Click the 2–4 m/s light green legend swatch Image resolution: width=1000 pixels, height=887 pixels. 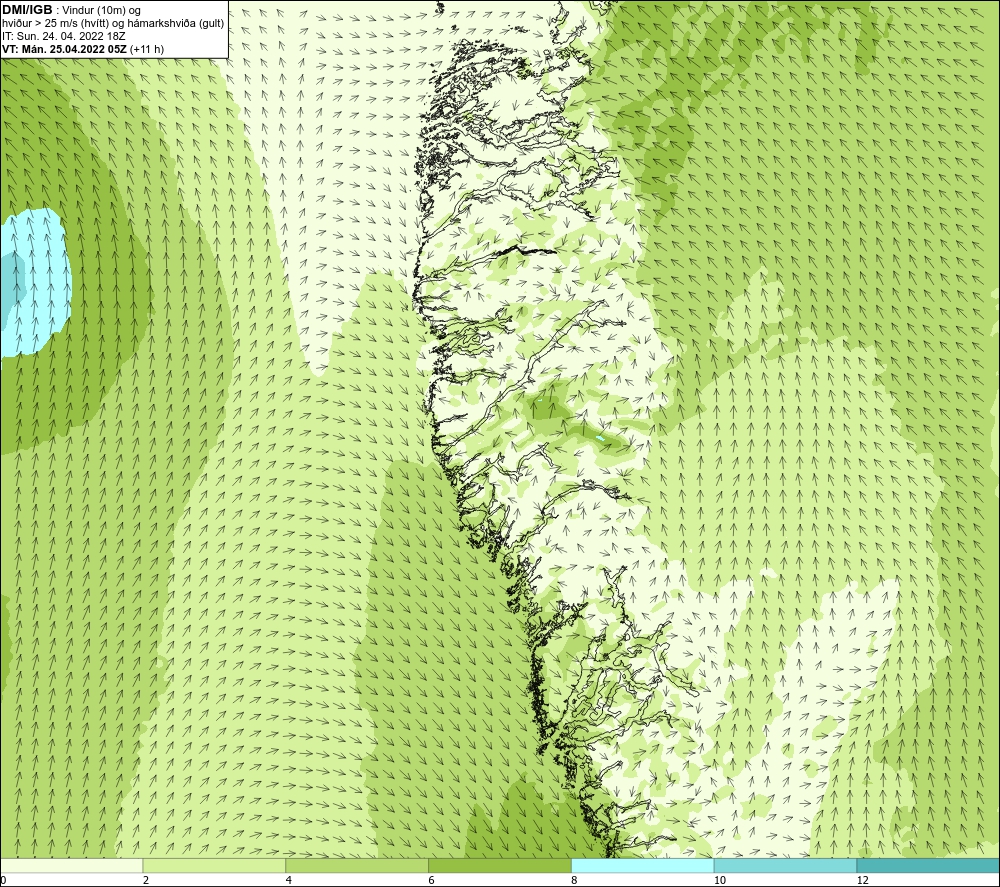pyautogui.click(x=214, y=865)
